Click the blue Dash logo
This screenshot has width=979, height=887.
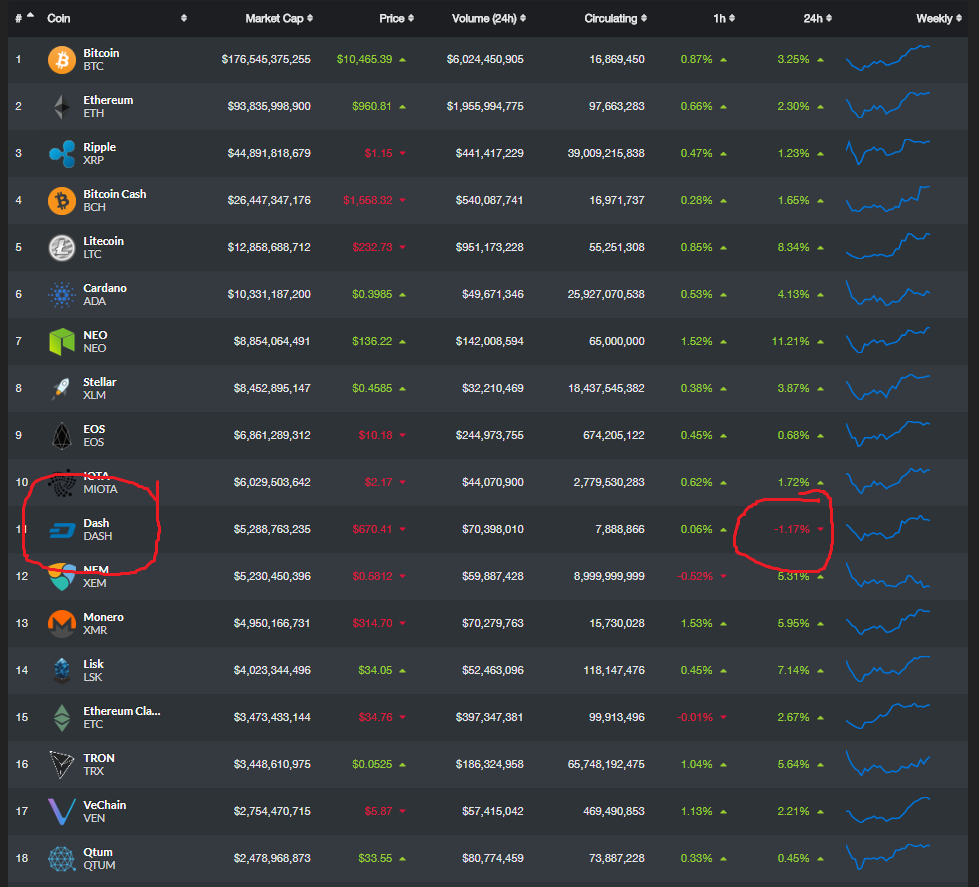pos(62,531)
